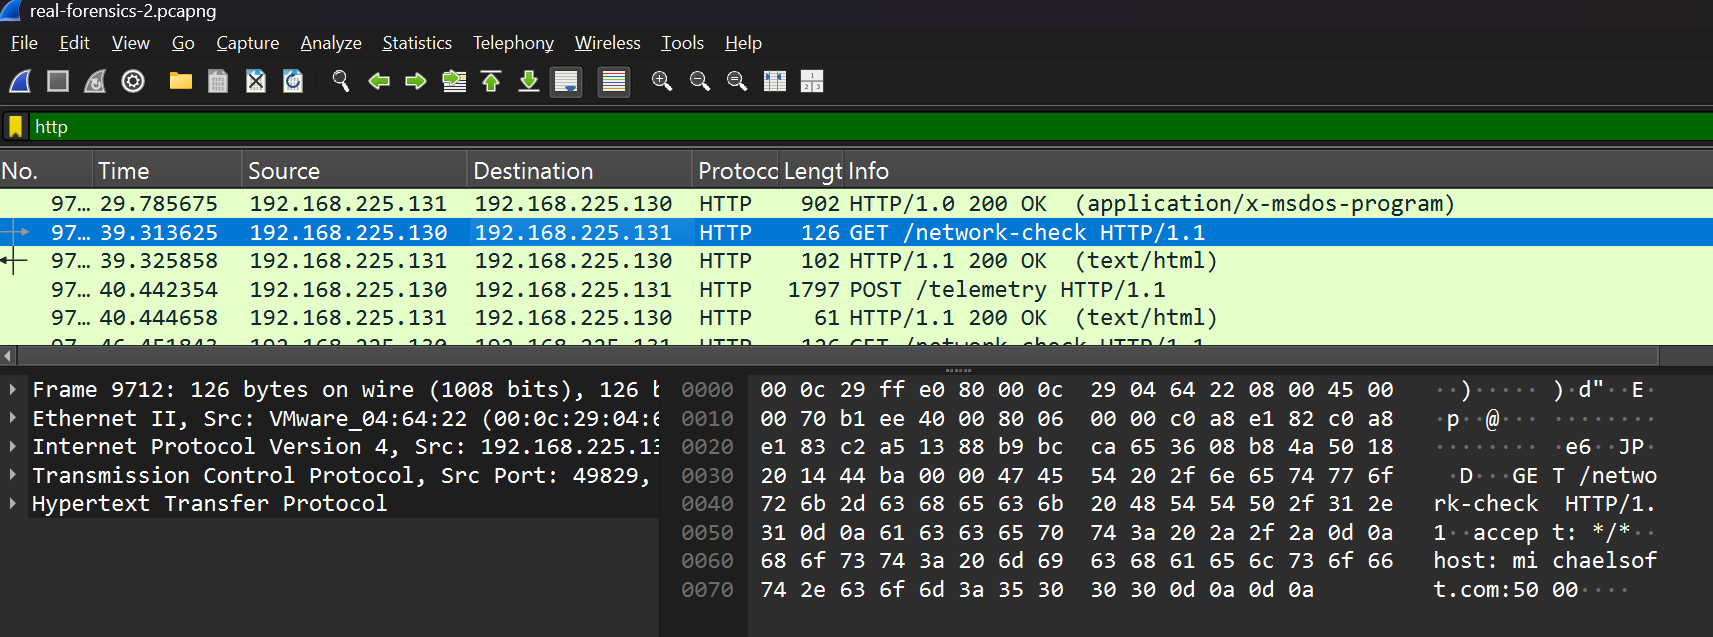
Task: Click the display filter bookmark icon
Action: click(x=15, y=127)
